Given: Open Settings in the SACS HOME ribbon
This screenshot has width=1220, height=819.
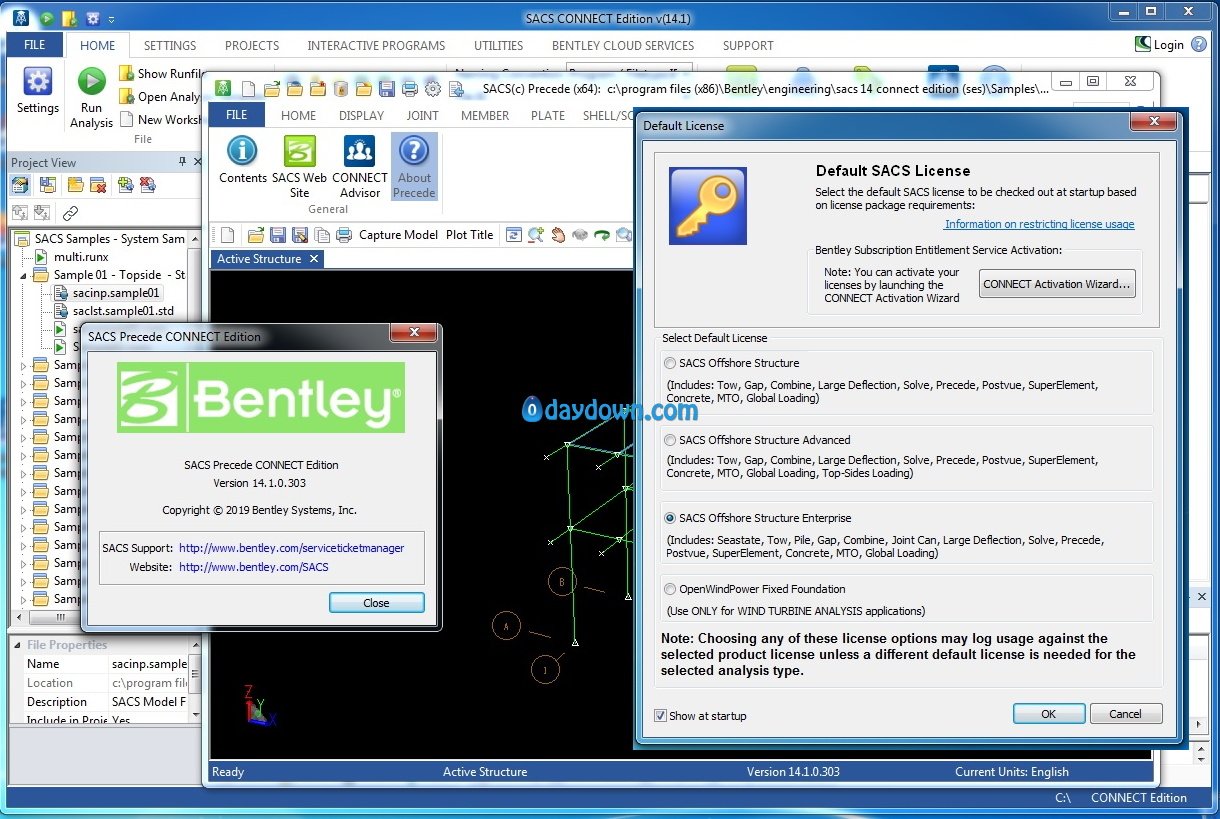Looking at the screenshot, I should tap(37, 91).
